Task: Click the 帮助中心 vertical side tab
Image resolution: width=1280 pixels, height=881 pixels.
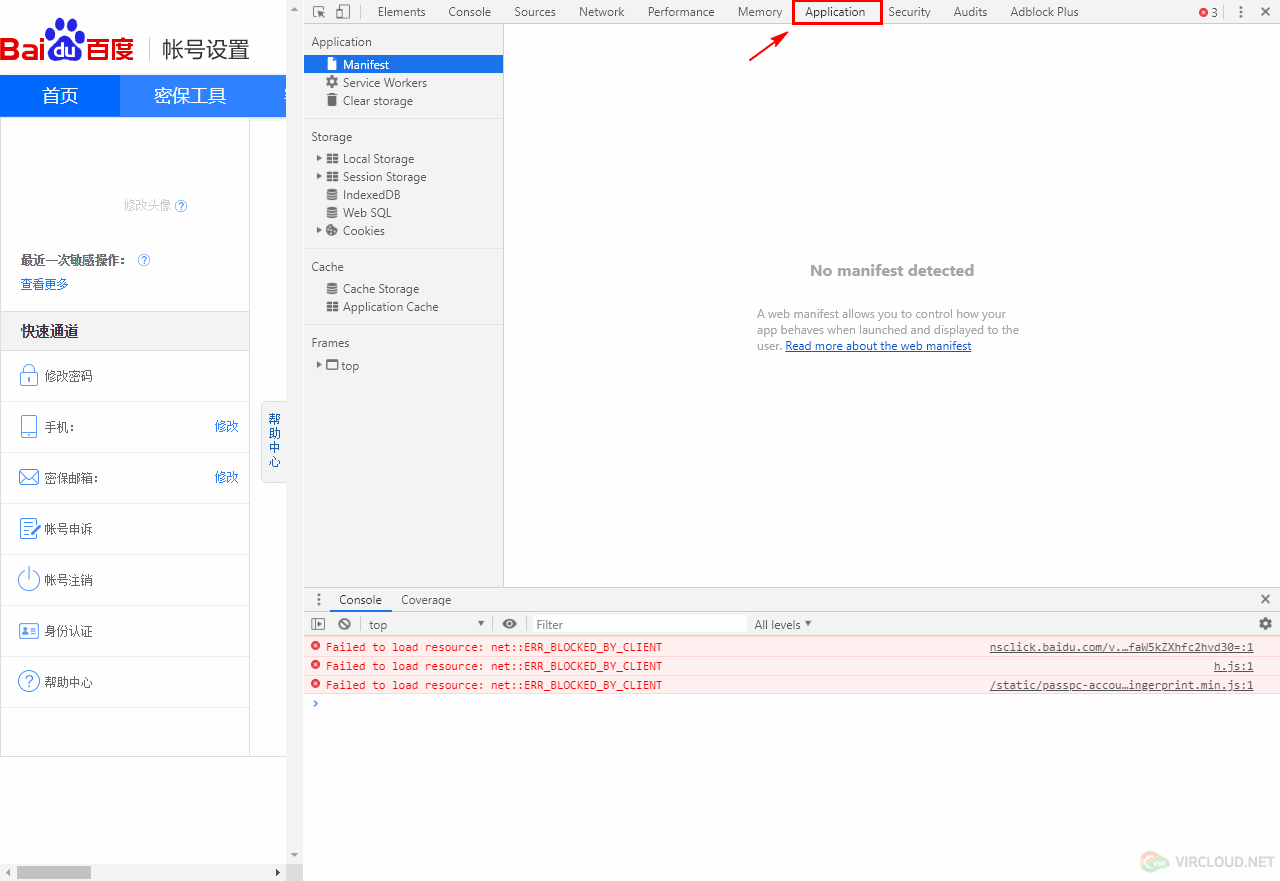Action: point(274,441)
